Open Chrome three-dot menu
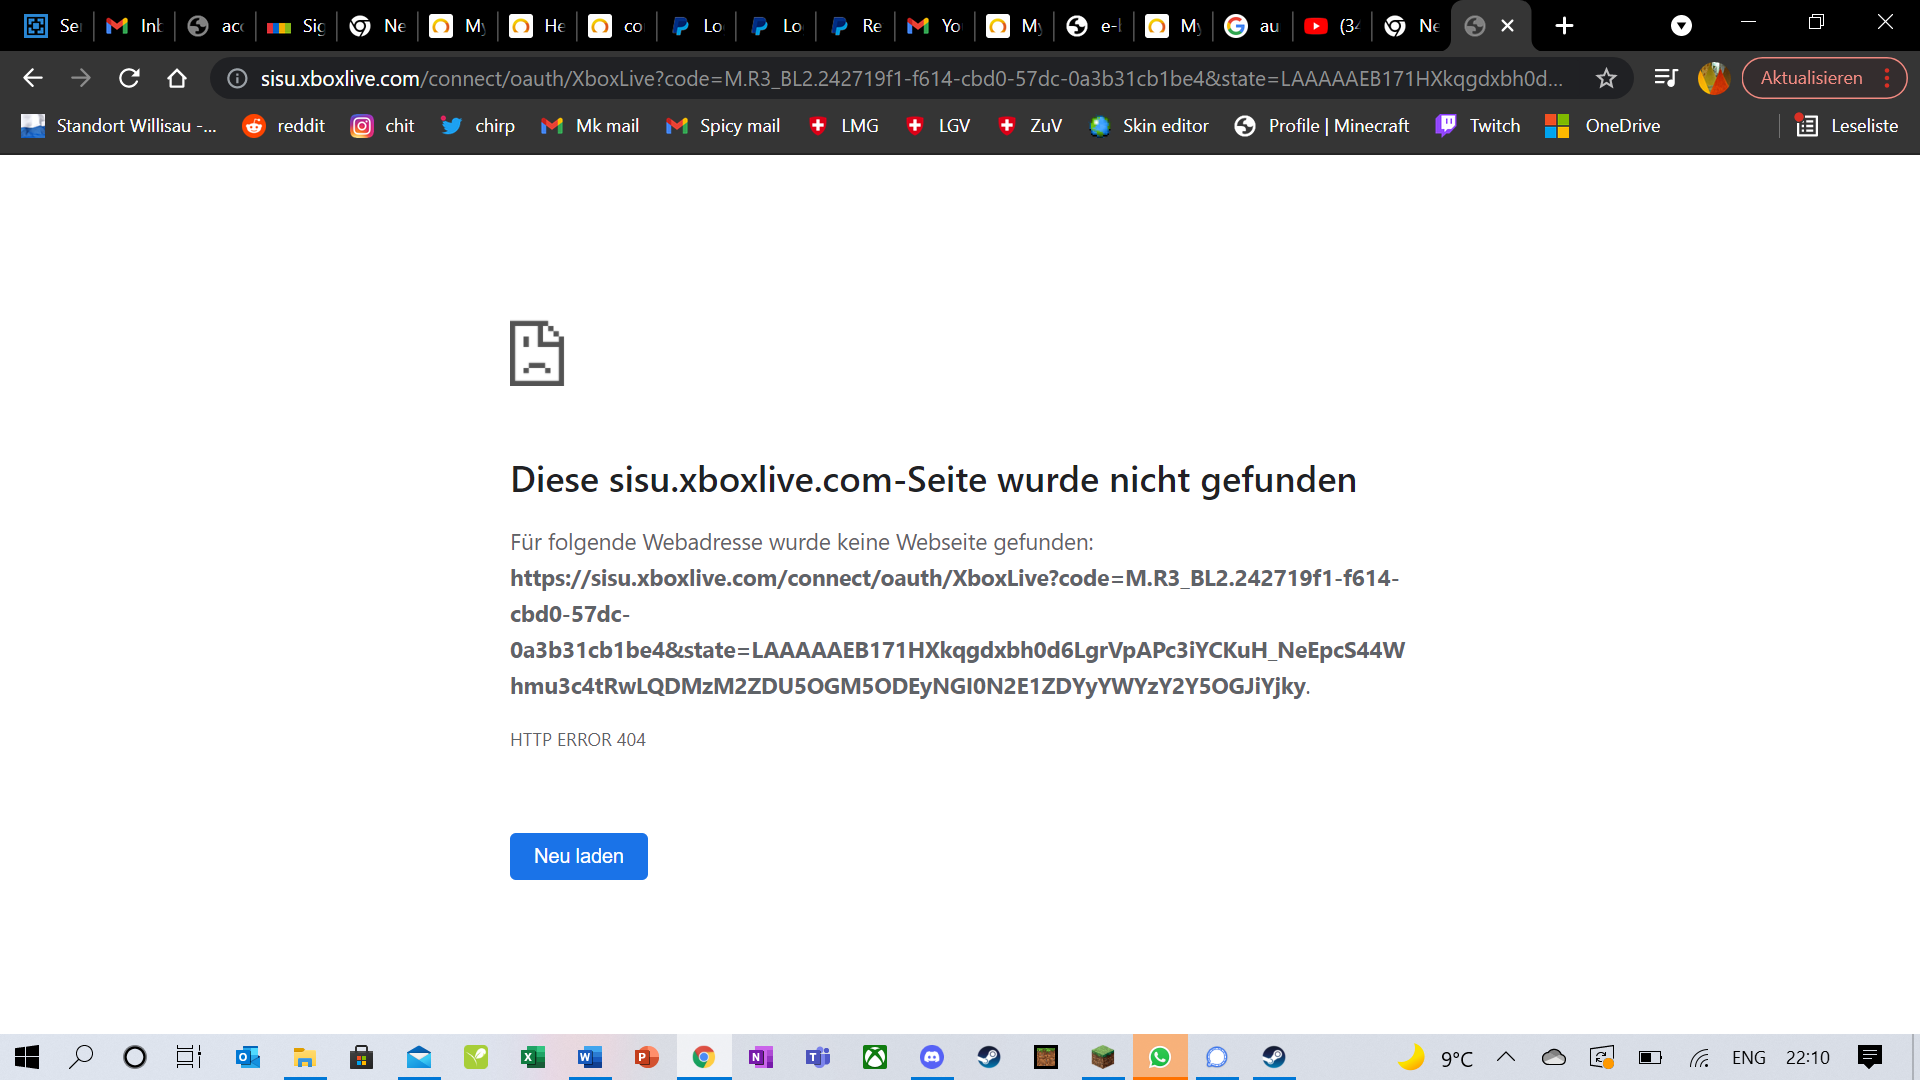The height and width of the screenshot is (1080, 1920). click(1887, 78)
